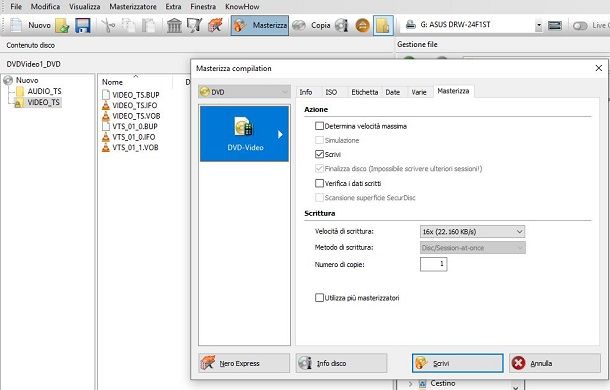Image resolution: width=610 pixels, height=390 pixels.
Task: Open the DVD disc type dropdown
Action: click(244, 92)
